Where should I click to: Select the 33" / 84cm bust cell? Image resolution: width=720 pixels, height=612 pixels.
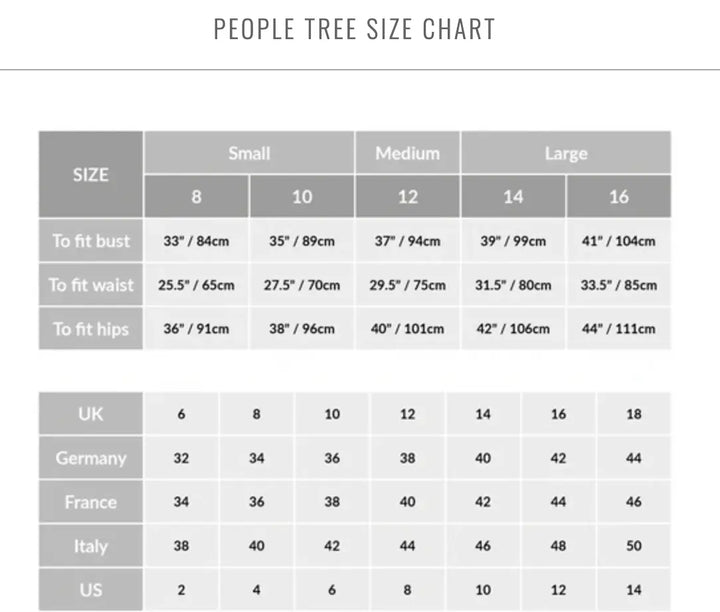pyautogui.click(x=196, y=241)
